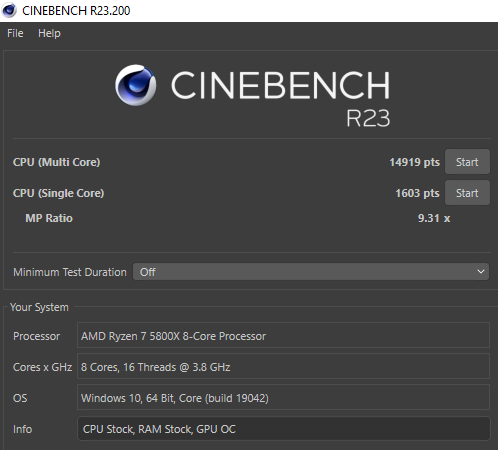Click the Processor field AMD Ryzen 7 5800X

pyautogui.click(x=283, y=335)
